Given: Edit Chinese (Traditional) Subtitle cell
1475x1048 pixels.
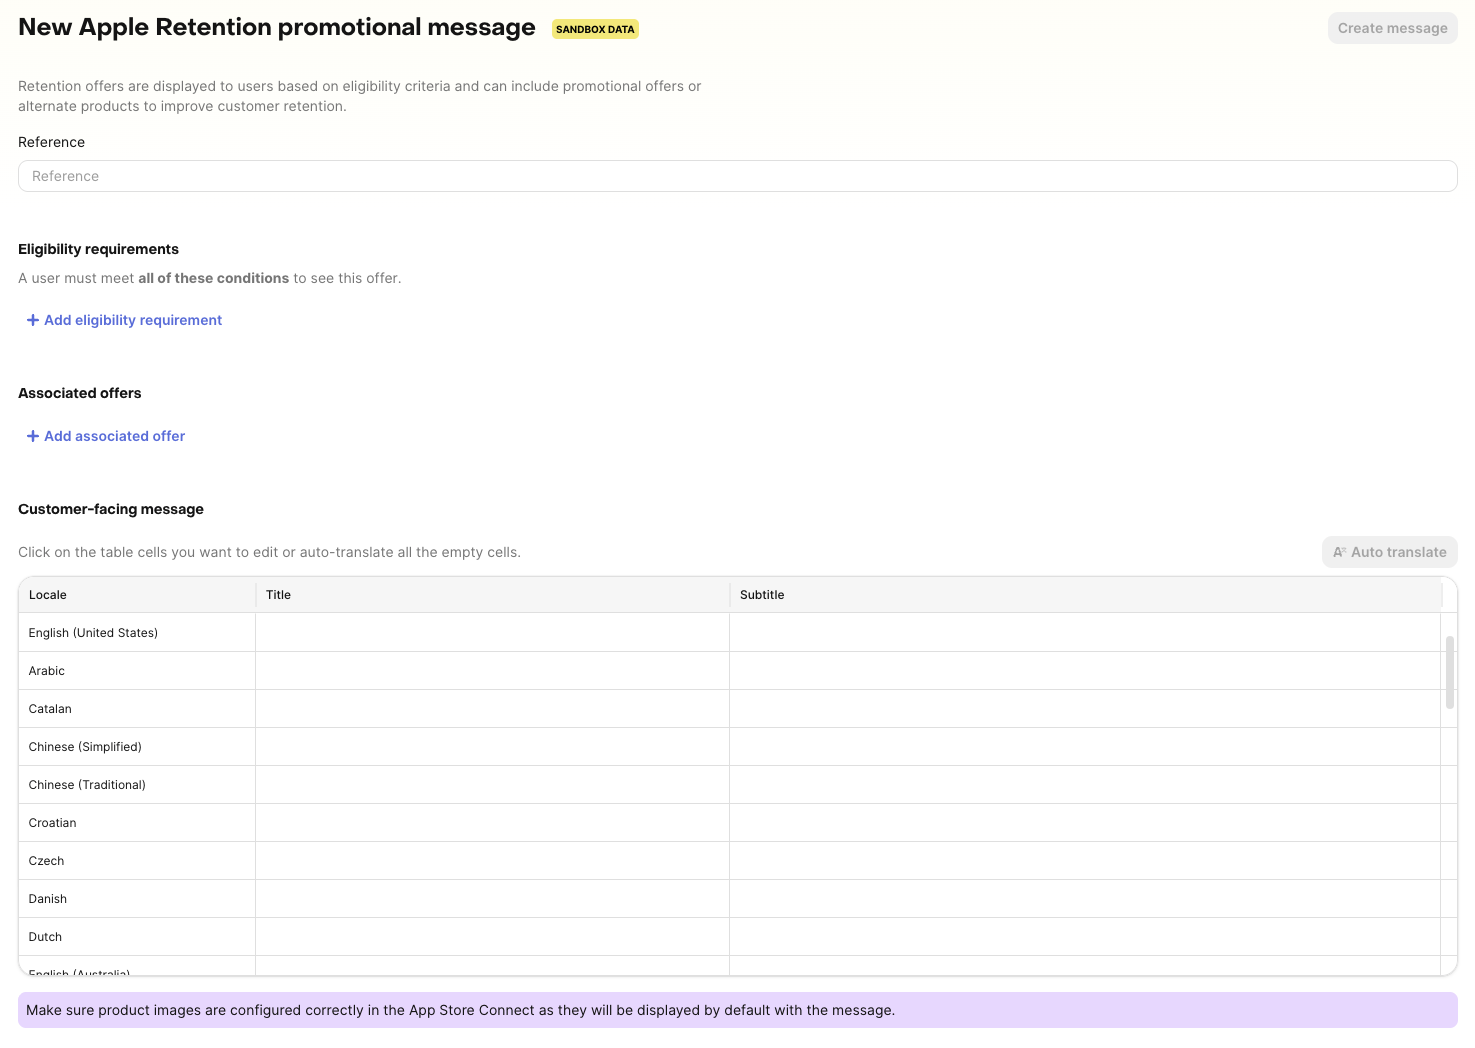Looking at the screenshot, I should [1084, 784].
